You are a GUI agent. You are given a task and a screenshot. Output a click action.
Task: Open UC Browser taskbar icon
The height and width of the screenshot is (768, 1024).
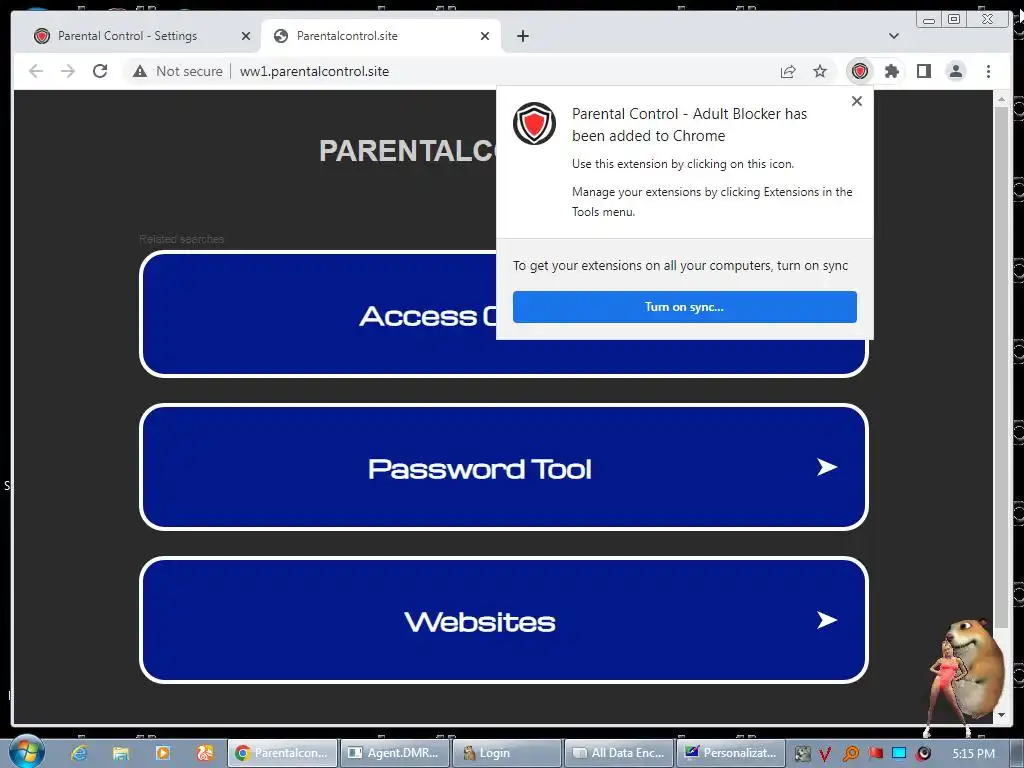click(x=204, y=753)
